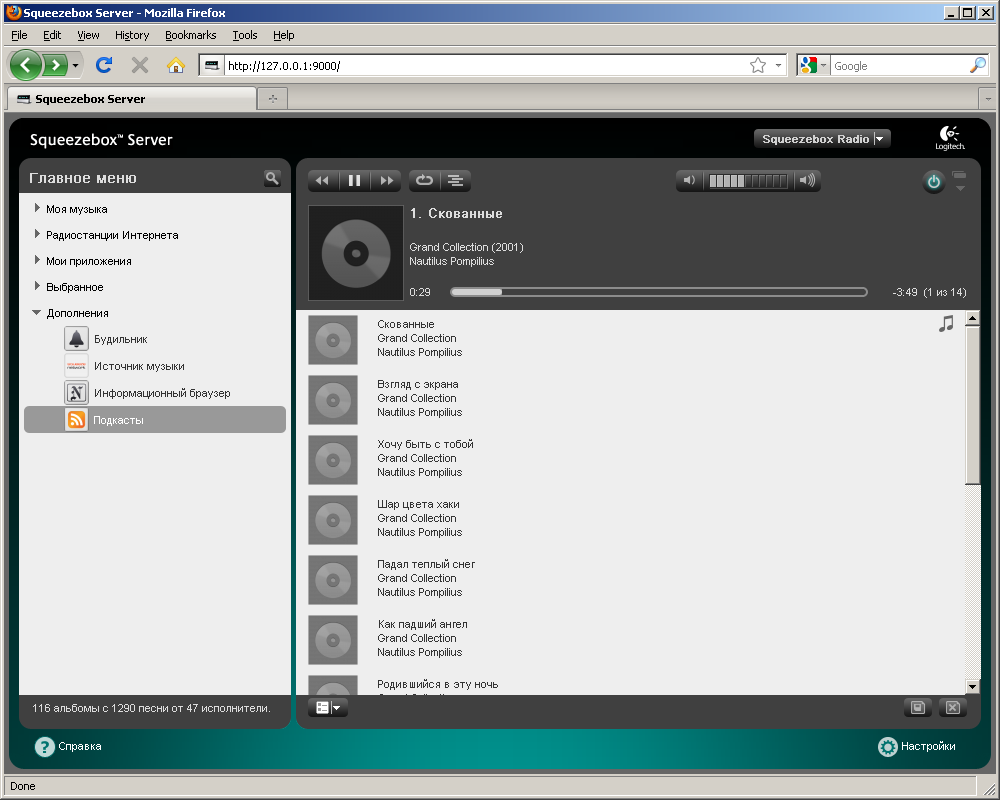The height and width of the screenshot is (800, 1000).
Task: Save the current playlist icon
Action: click(x=918, y=707)
